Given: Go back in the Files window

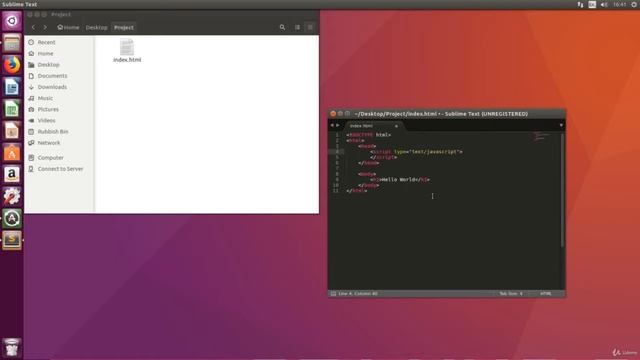Looking at the screenshot, I should click(33, 27).
